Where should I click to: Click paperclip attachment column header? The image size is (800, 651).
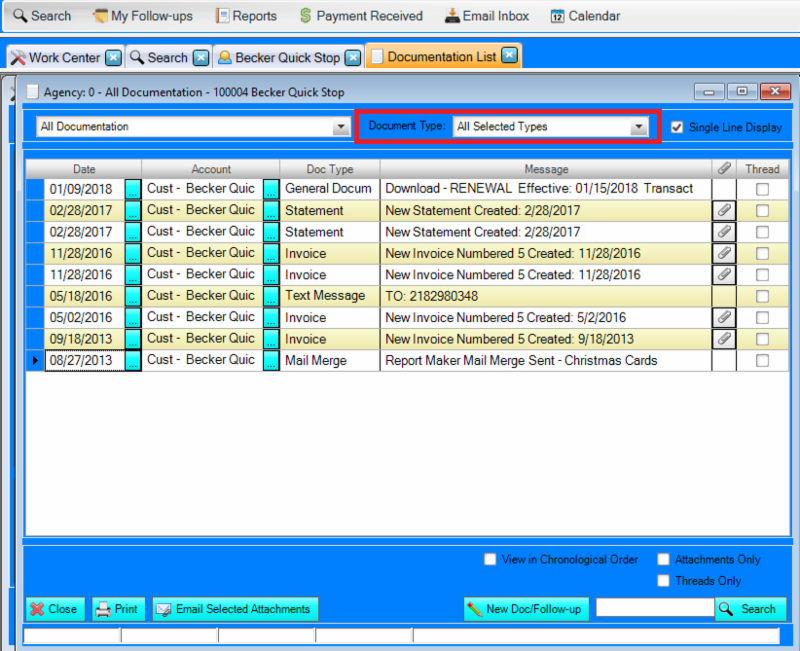723,169
